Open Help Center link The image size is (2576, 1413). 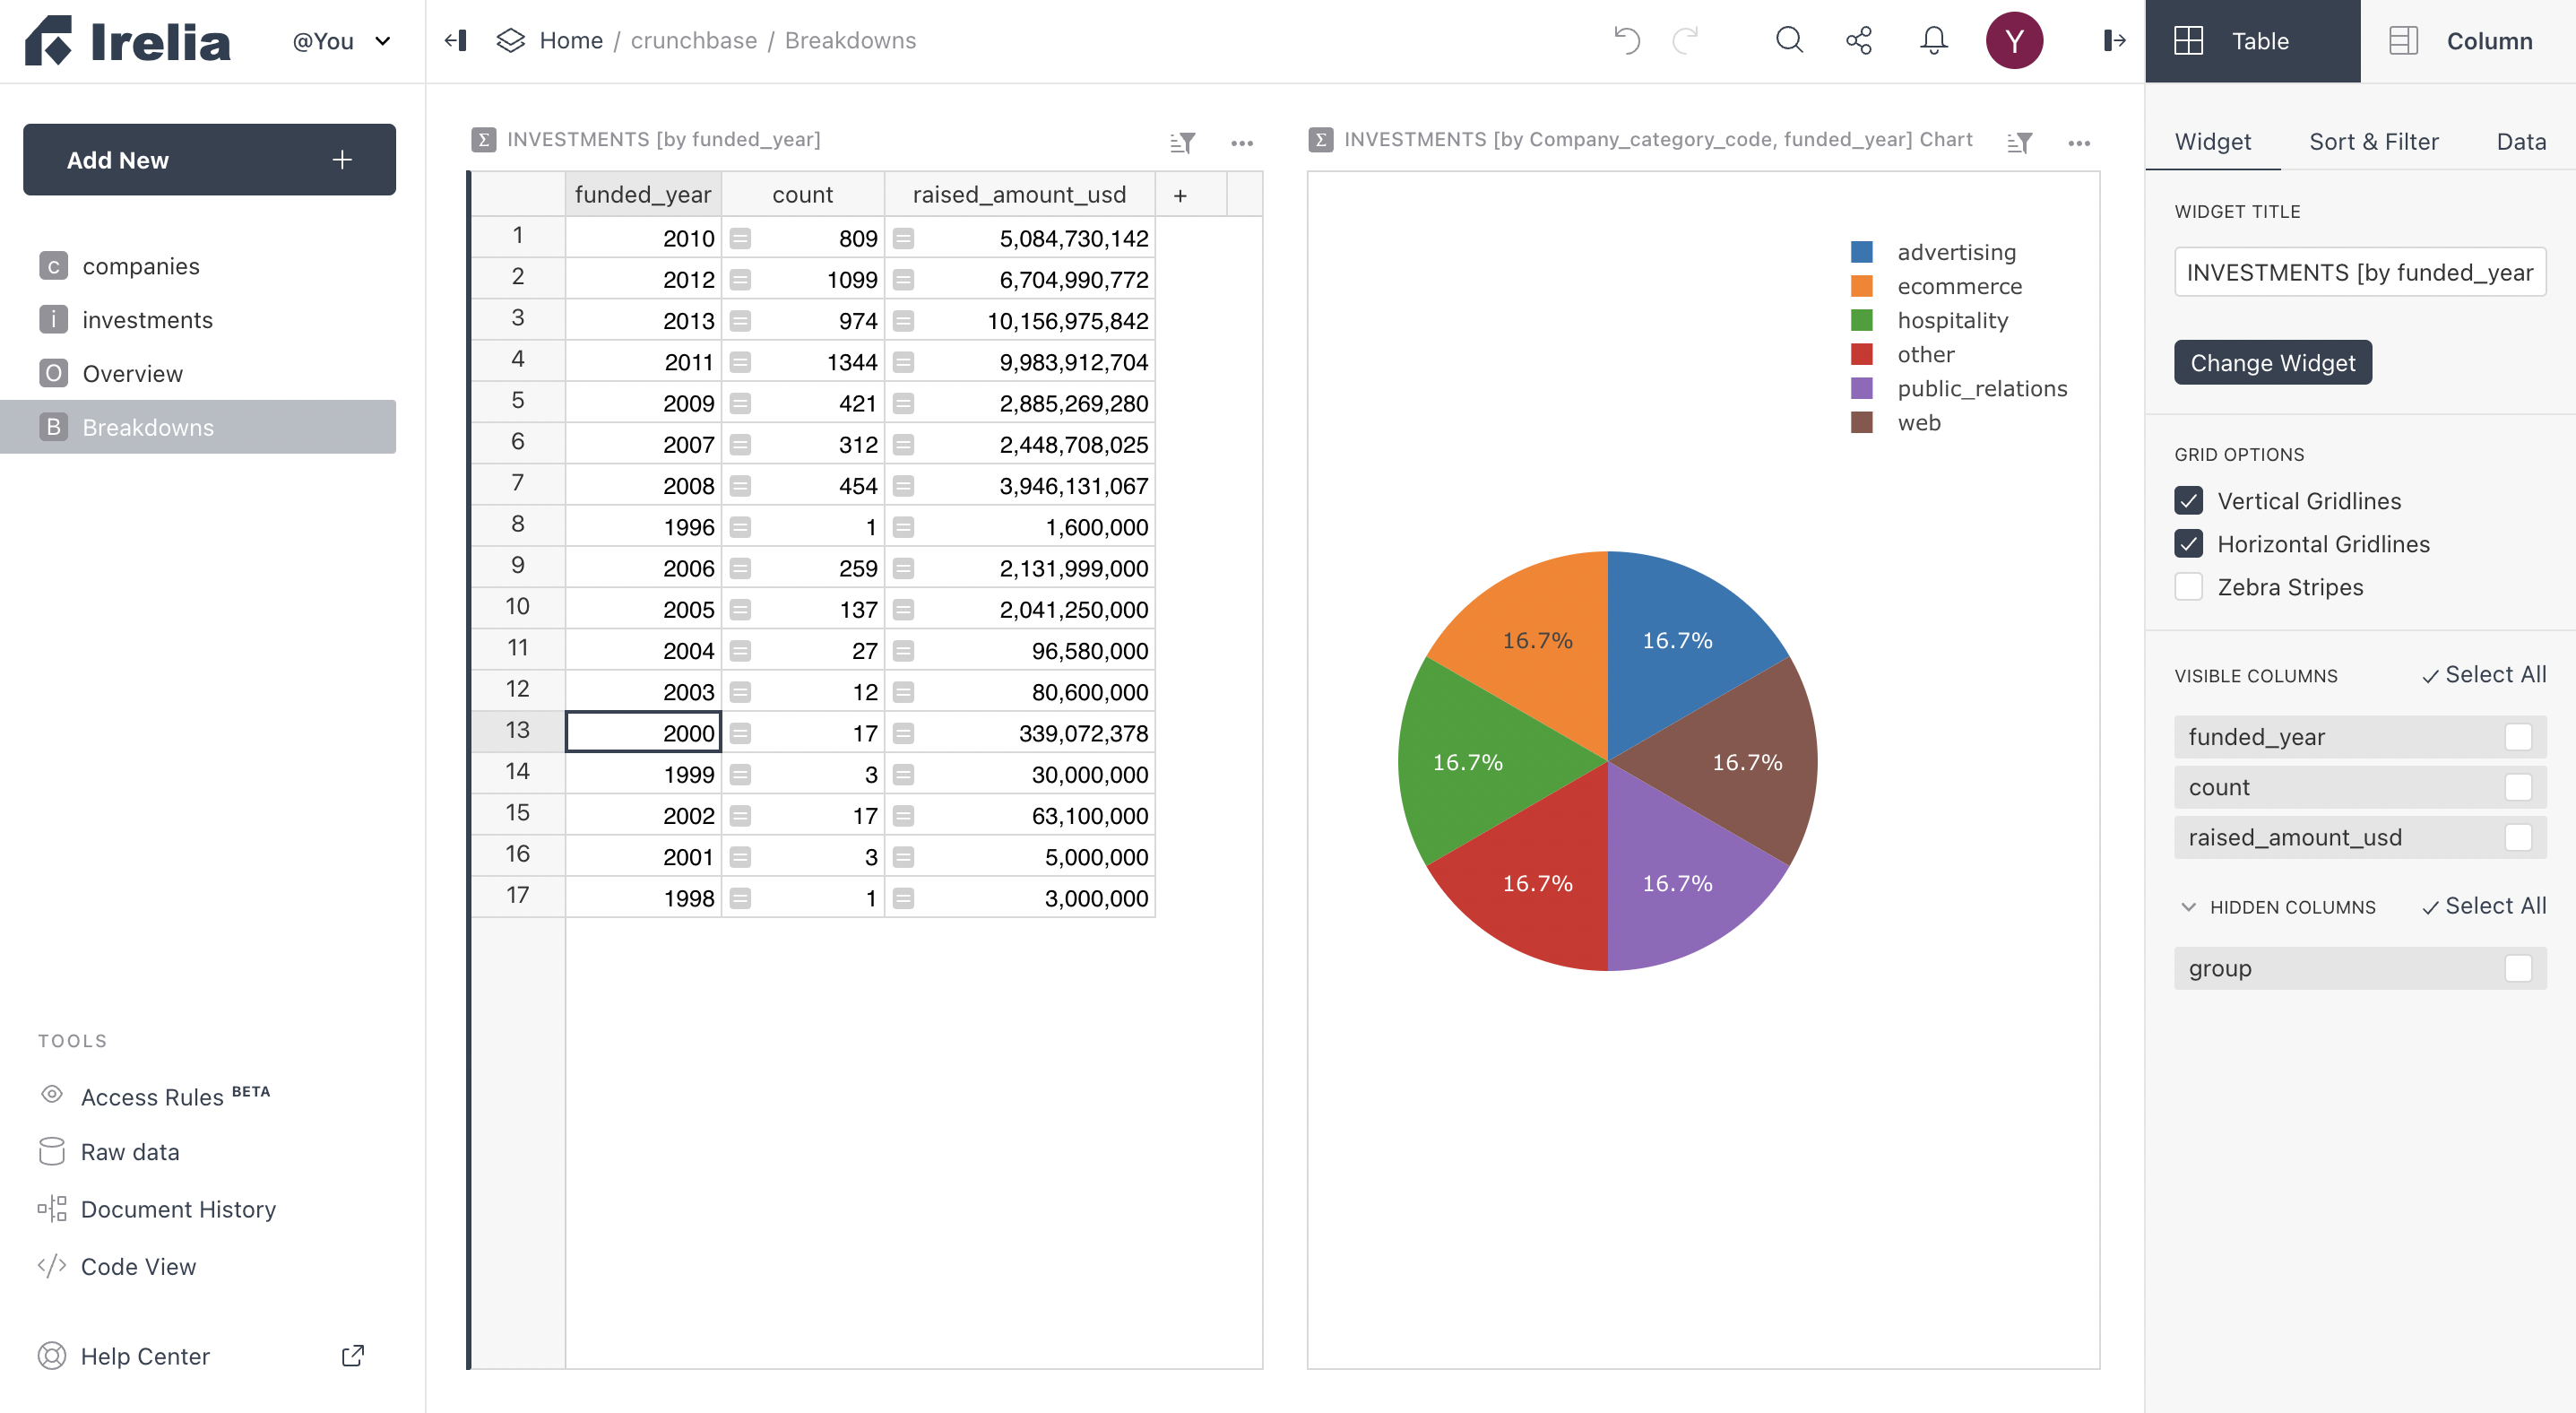pos(145,1356)
